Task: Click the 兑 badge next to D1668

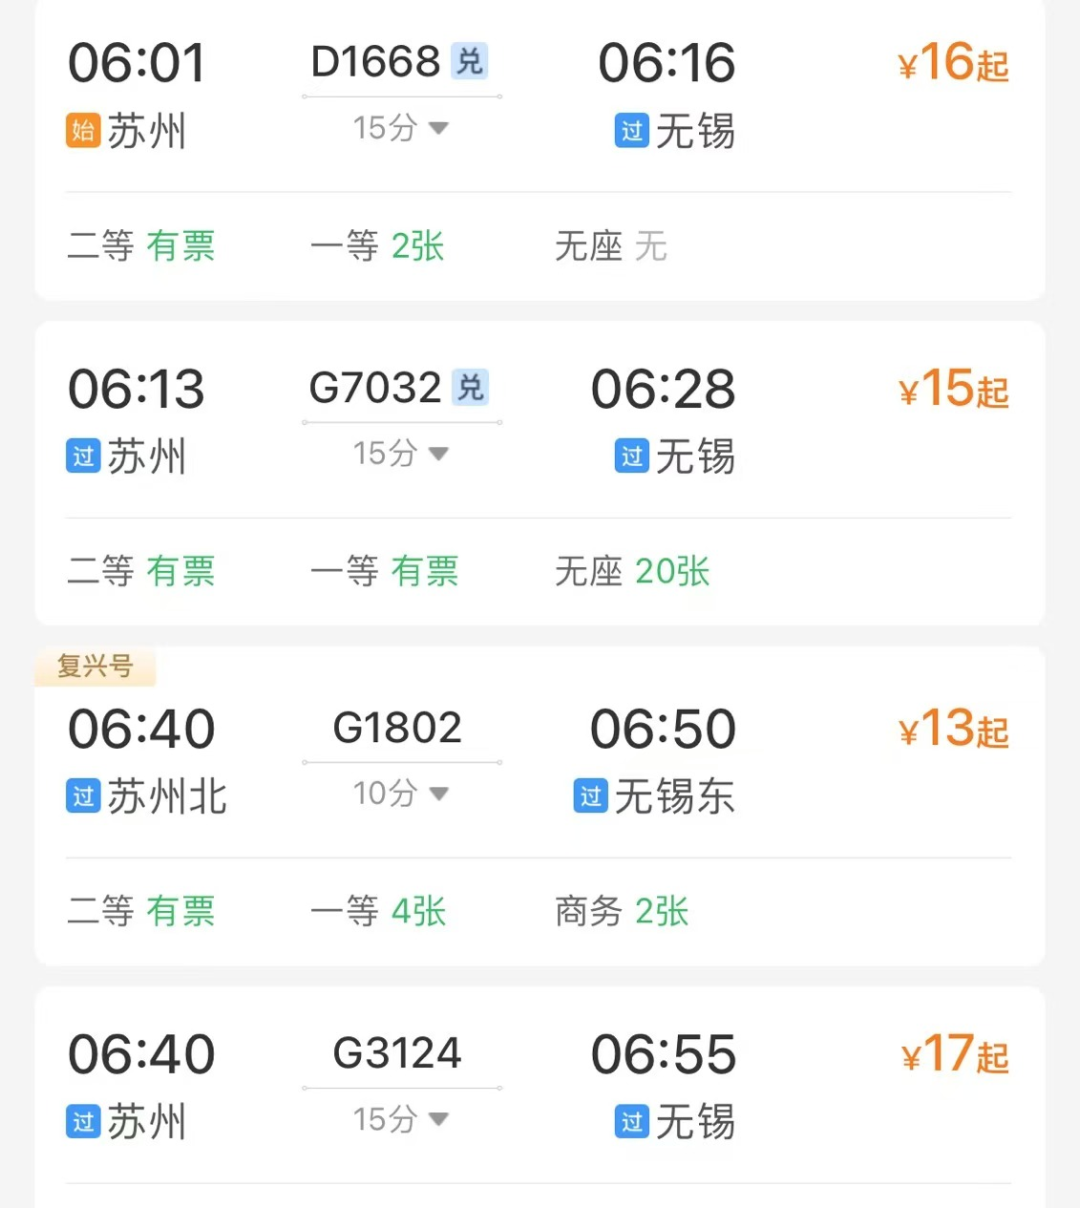Action: coord(470,62)
